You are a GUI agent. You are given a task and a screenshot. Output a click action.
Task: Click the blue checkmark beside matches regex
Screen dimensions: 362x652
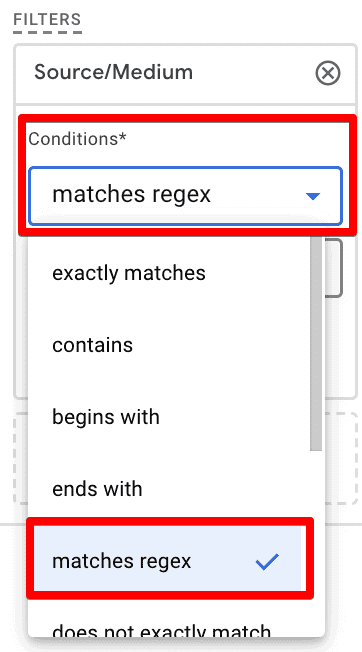(267, 562)
